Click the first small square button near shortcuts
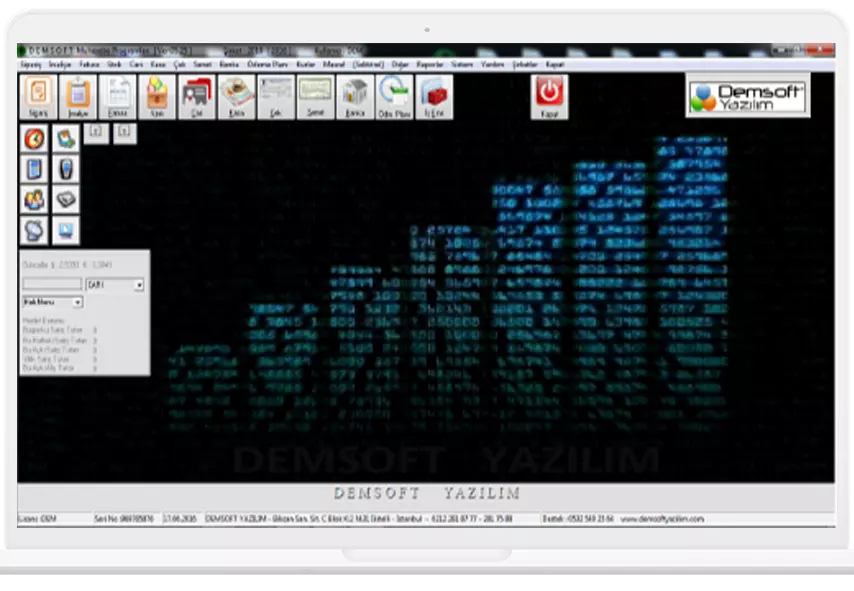 (x=95, y=131)
